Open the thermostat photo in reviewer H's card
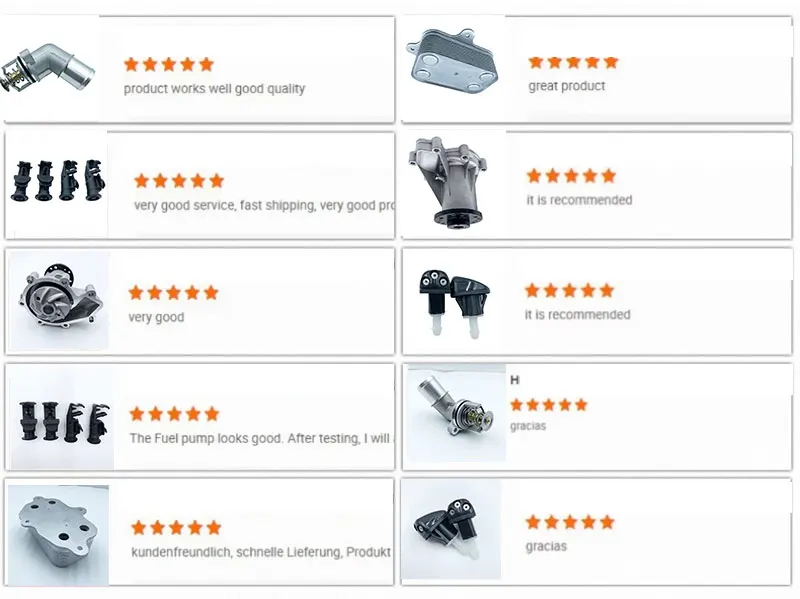This screenshot has width=800, height=599. 456,413
